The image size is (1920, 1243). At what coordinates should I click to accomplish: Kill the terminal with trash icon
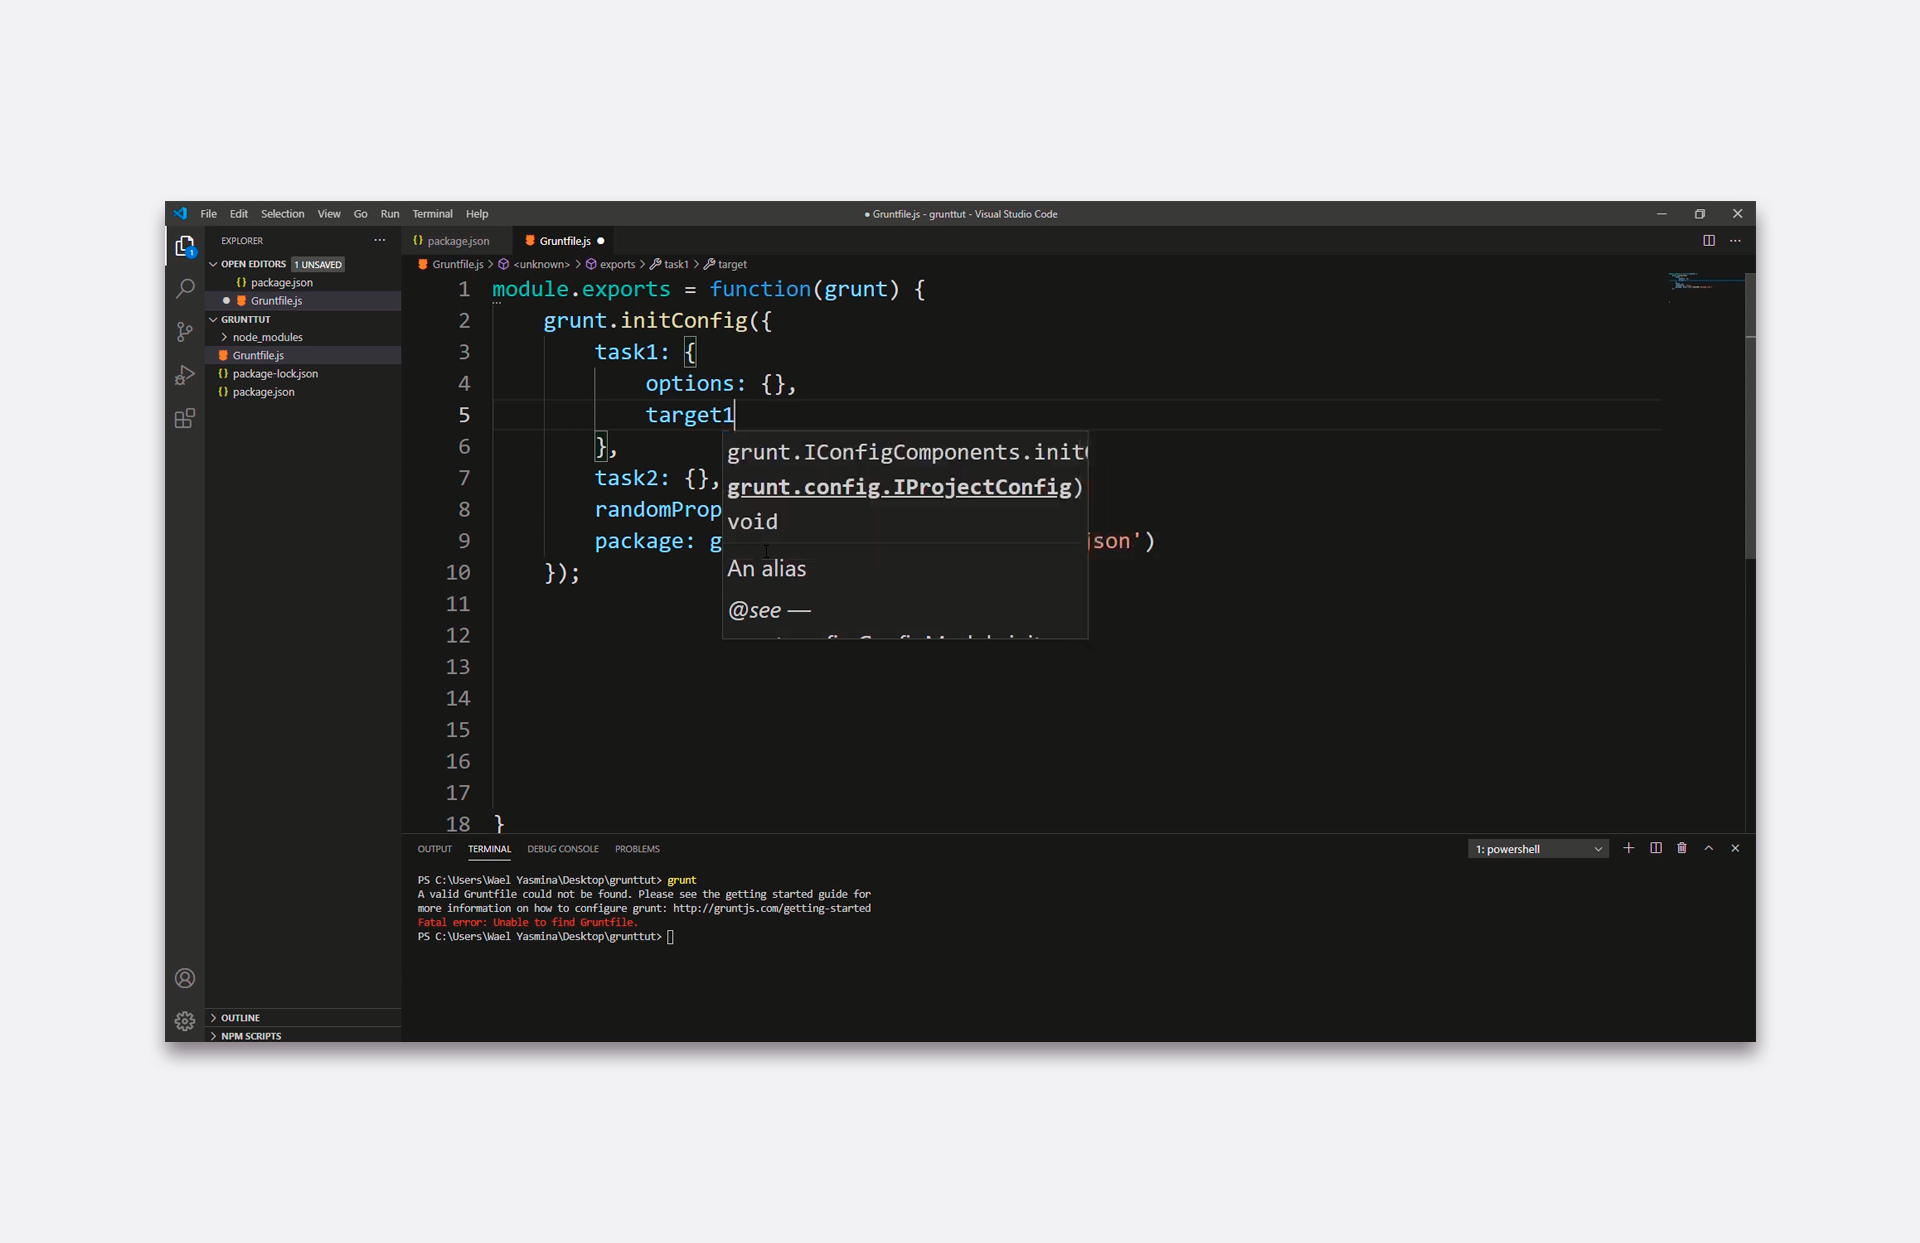[1682, 848]
